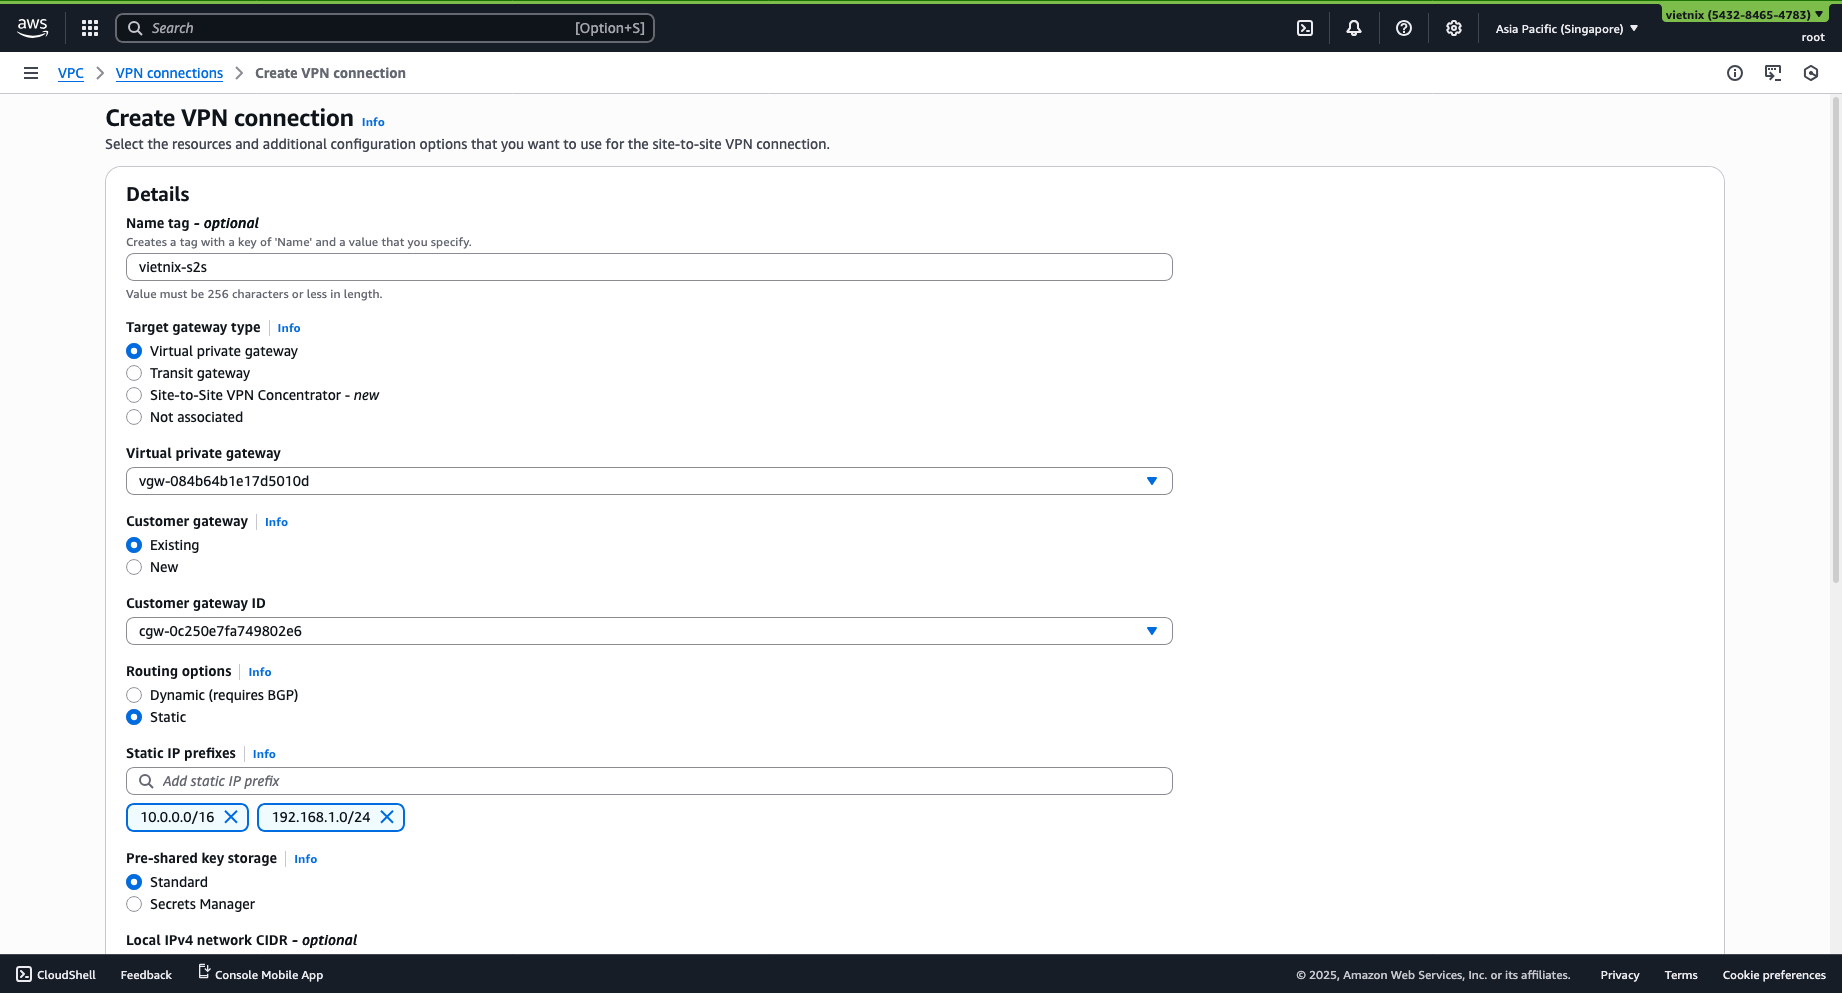Open the AWS CloudShell terminal icon
This screenshot has width=1842, height=993.
[1304, 27]
